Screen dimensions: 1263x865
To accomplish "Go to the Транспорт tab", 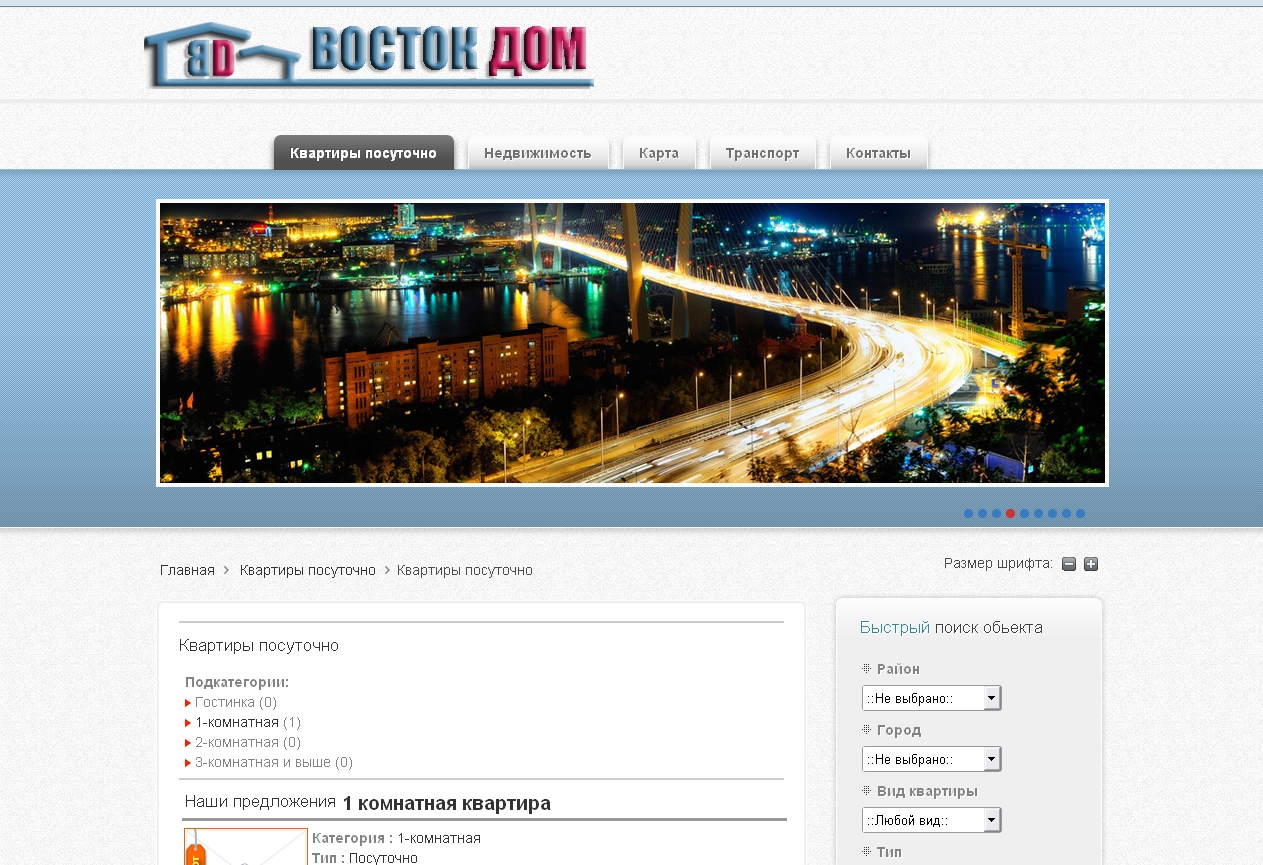I will [x=763, y=153].
